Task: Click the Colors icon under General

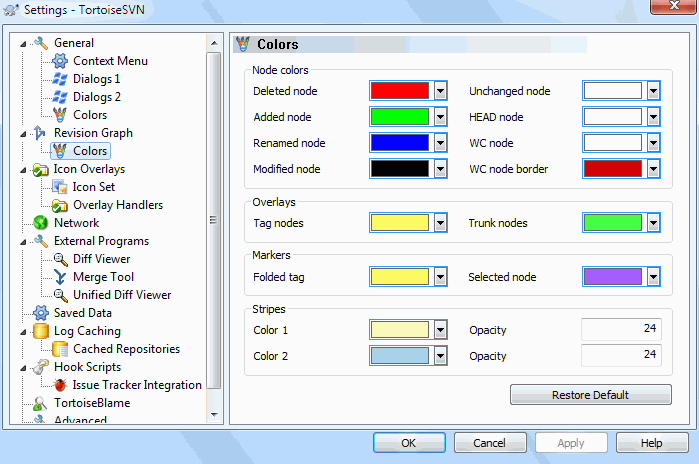Action: [60, 115]
